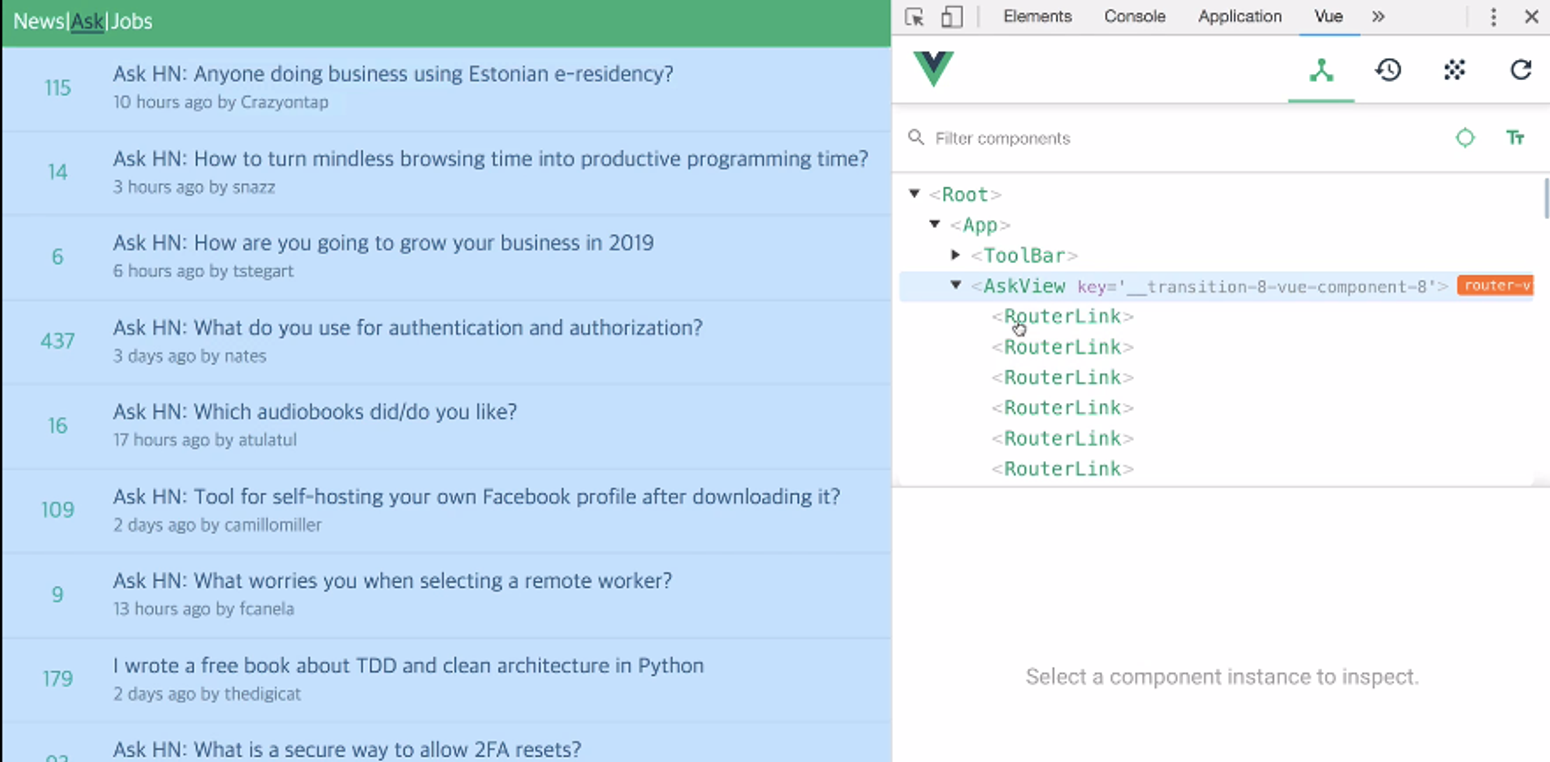Select the last visible RouterLink in tree

tap(1063, 468)
